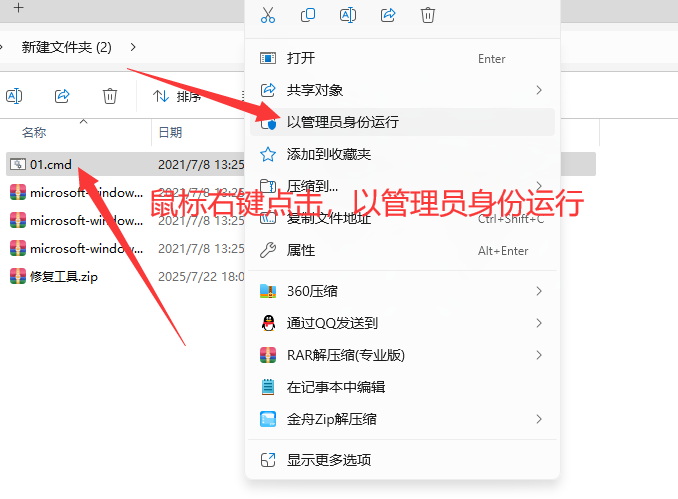
Task: Click the wrench icon beside 属性
Action: [268, 250]
